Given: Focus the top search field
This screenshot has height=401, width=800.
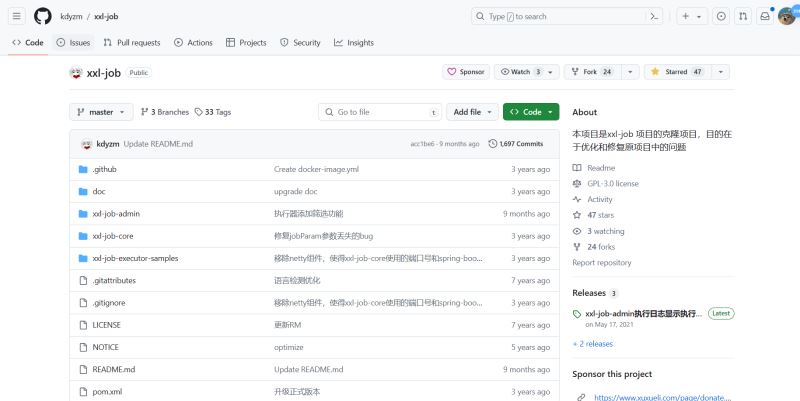Looking at the screenshot, I should pyautogui.click(x=567, y=16).
